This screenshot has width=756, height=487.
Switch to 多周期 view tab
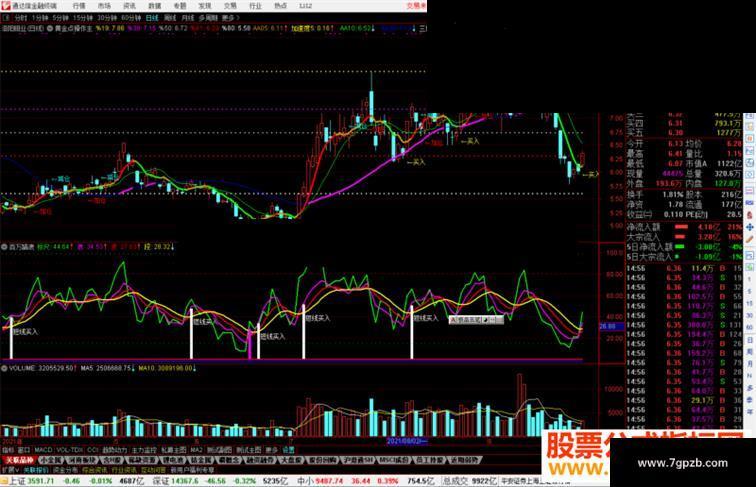point(208,18)
